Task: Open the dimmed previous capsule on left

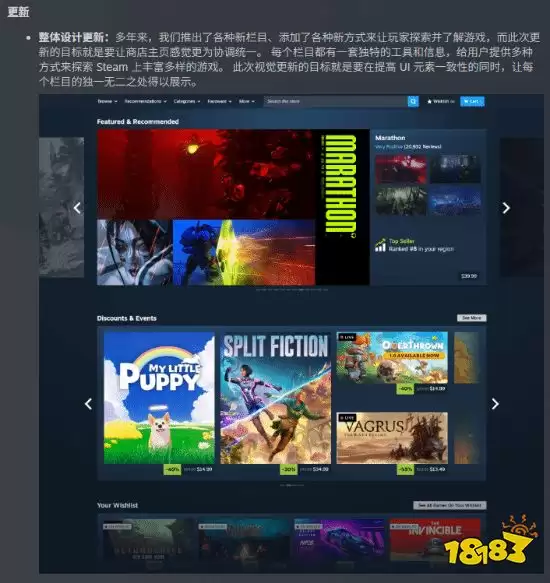Action: [61, 207]
